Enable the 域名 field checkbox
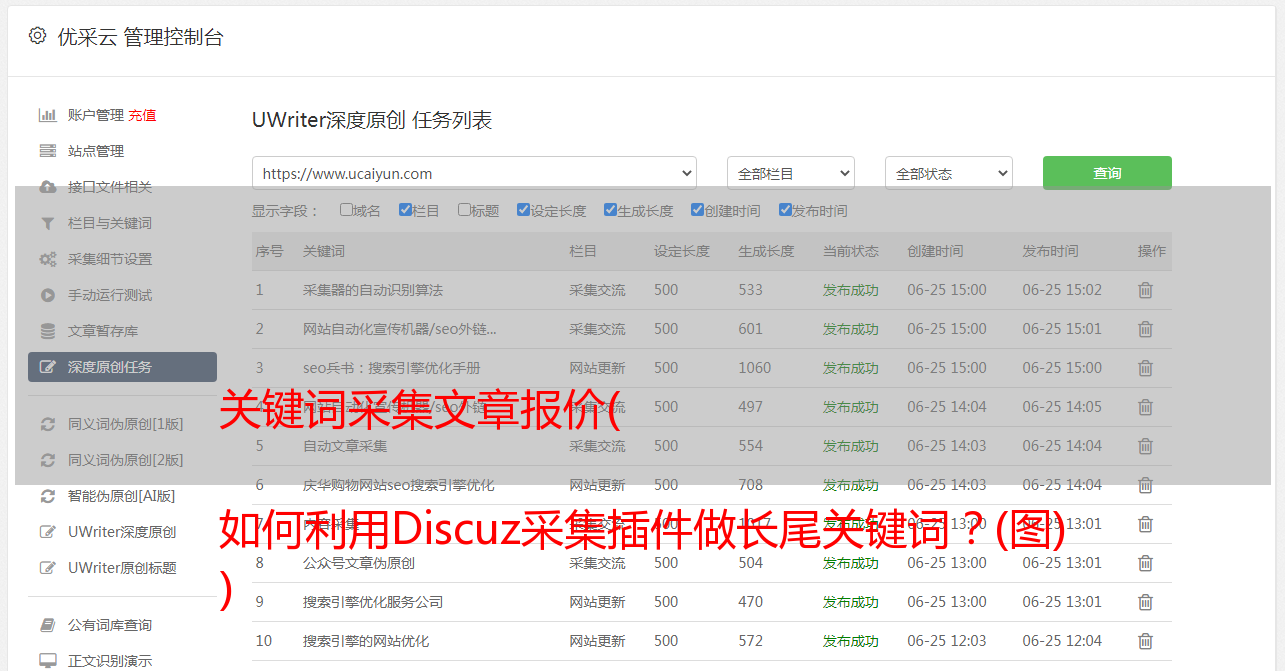 (346, 210)
